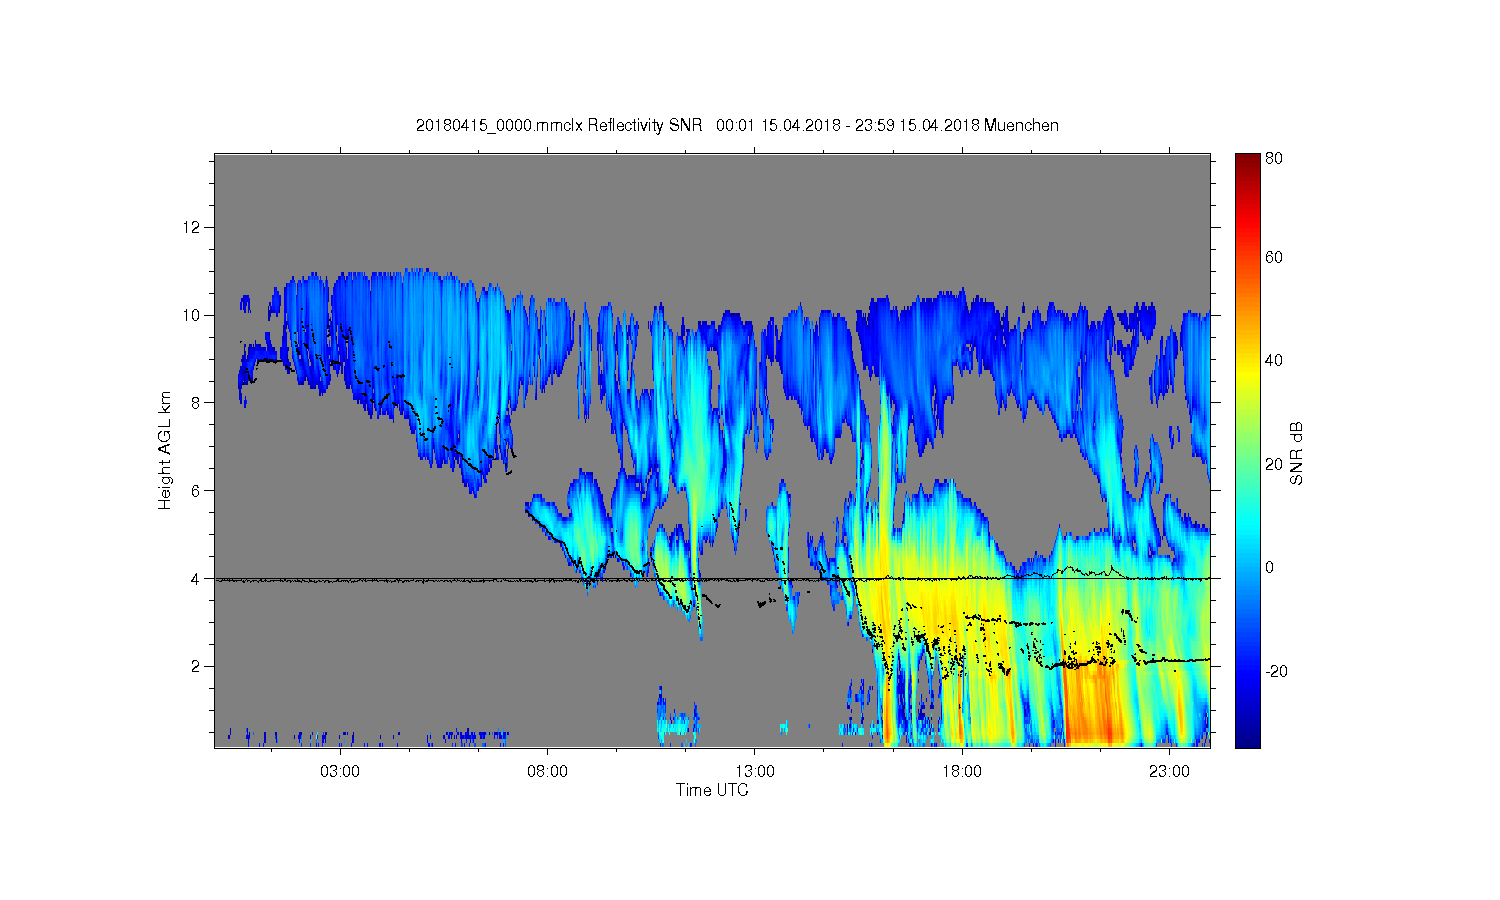Click the horizontal black line at 4 km
1500x900 pixels.
pyautogui.click(x=712, y=579)
